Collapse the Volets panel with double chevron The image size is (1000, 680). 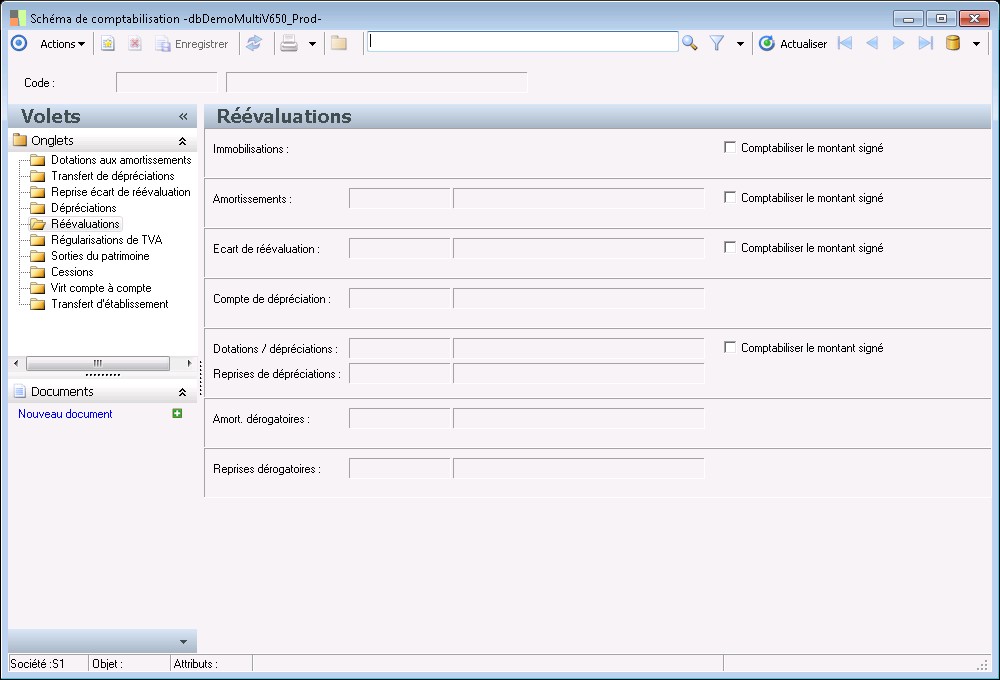click(183, 116)
